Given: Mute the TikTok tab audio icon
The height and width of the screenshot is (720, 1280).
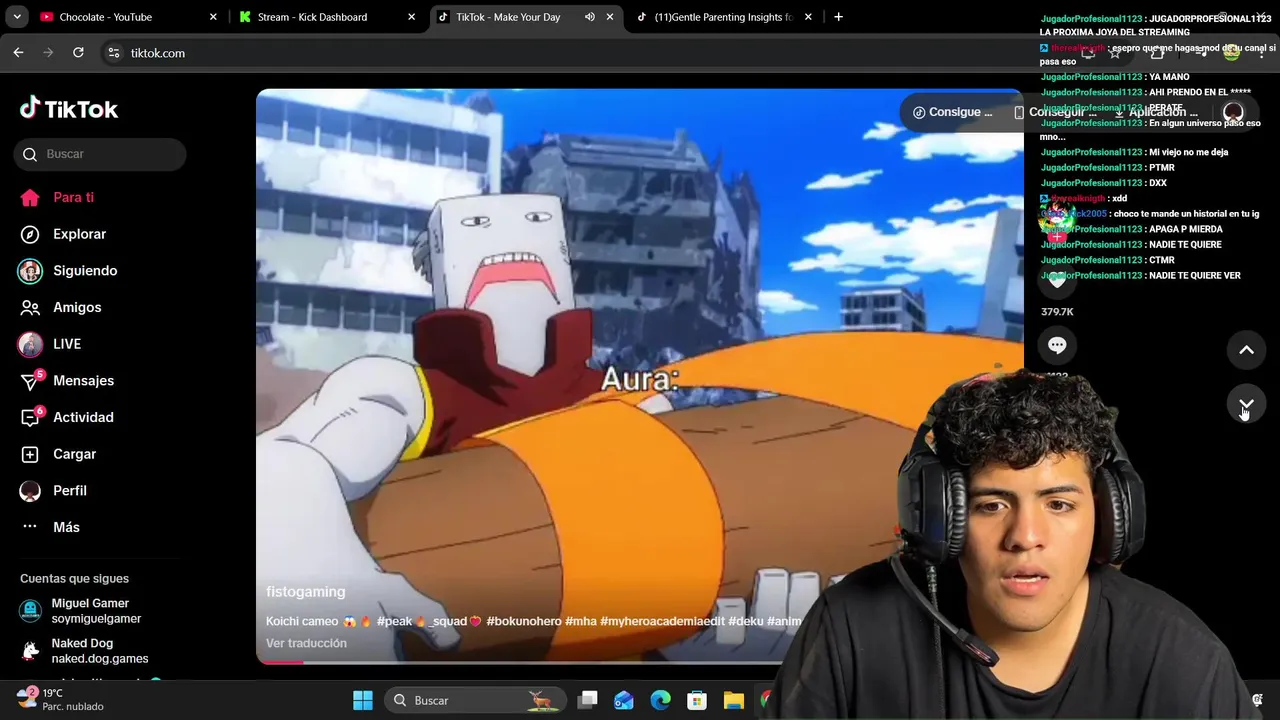Looking at the screenshot, I should [x=590, y=17].
